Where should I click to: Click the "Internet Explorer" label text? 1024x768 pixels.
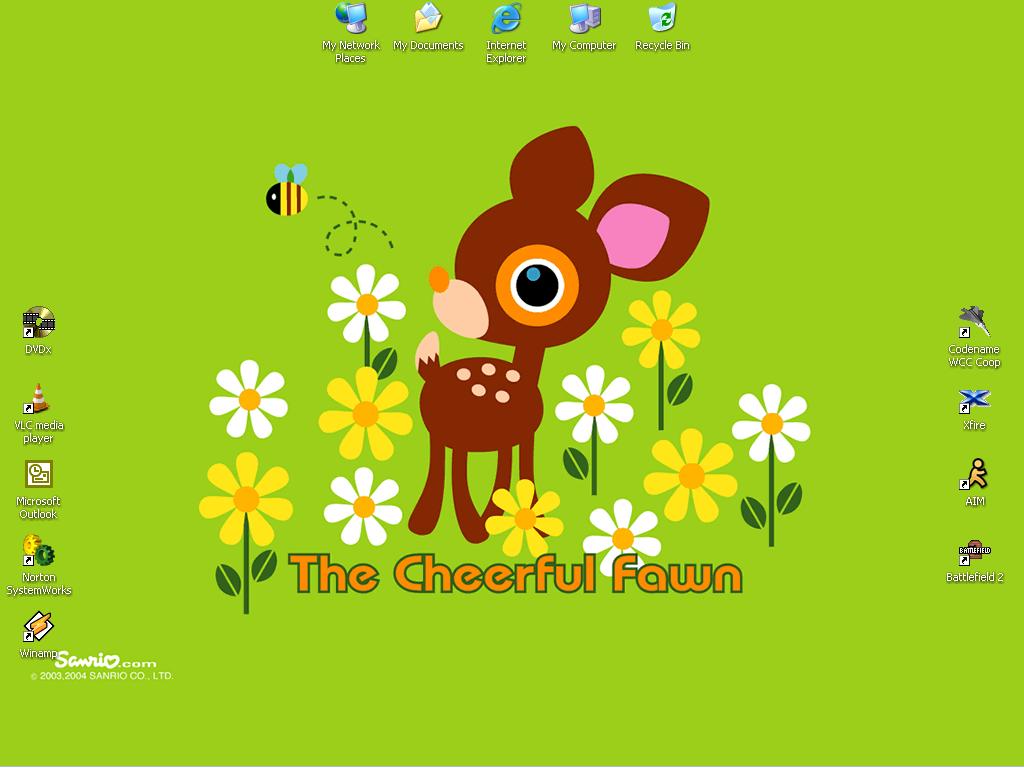[x=506, y=52]
